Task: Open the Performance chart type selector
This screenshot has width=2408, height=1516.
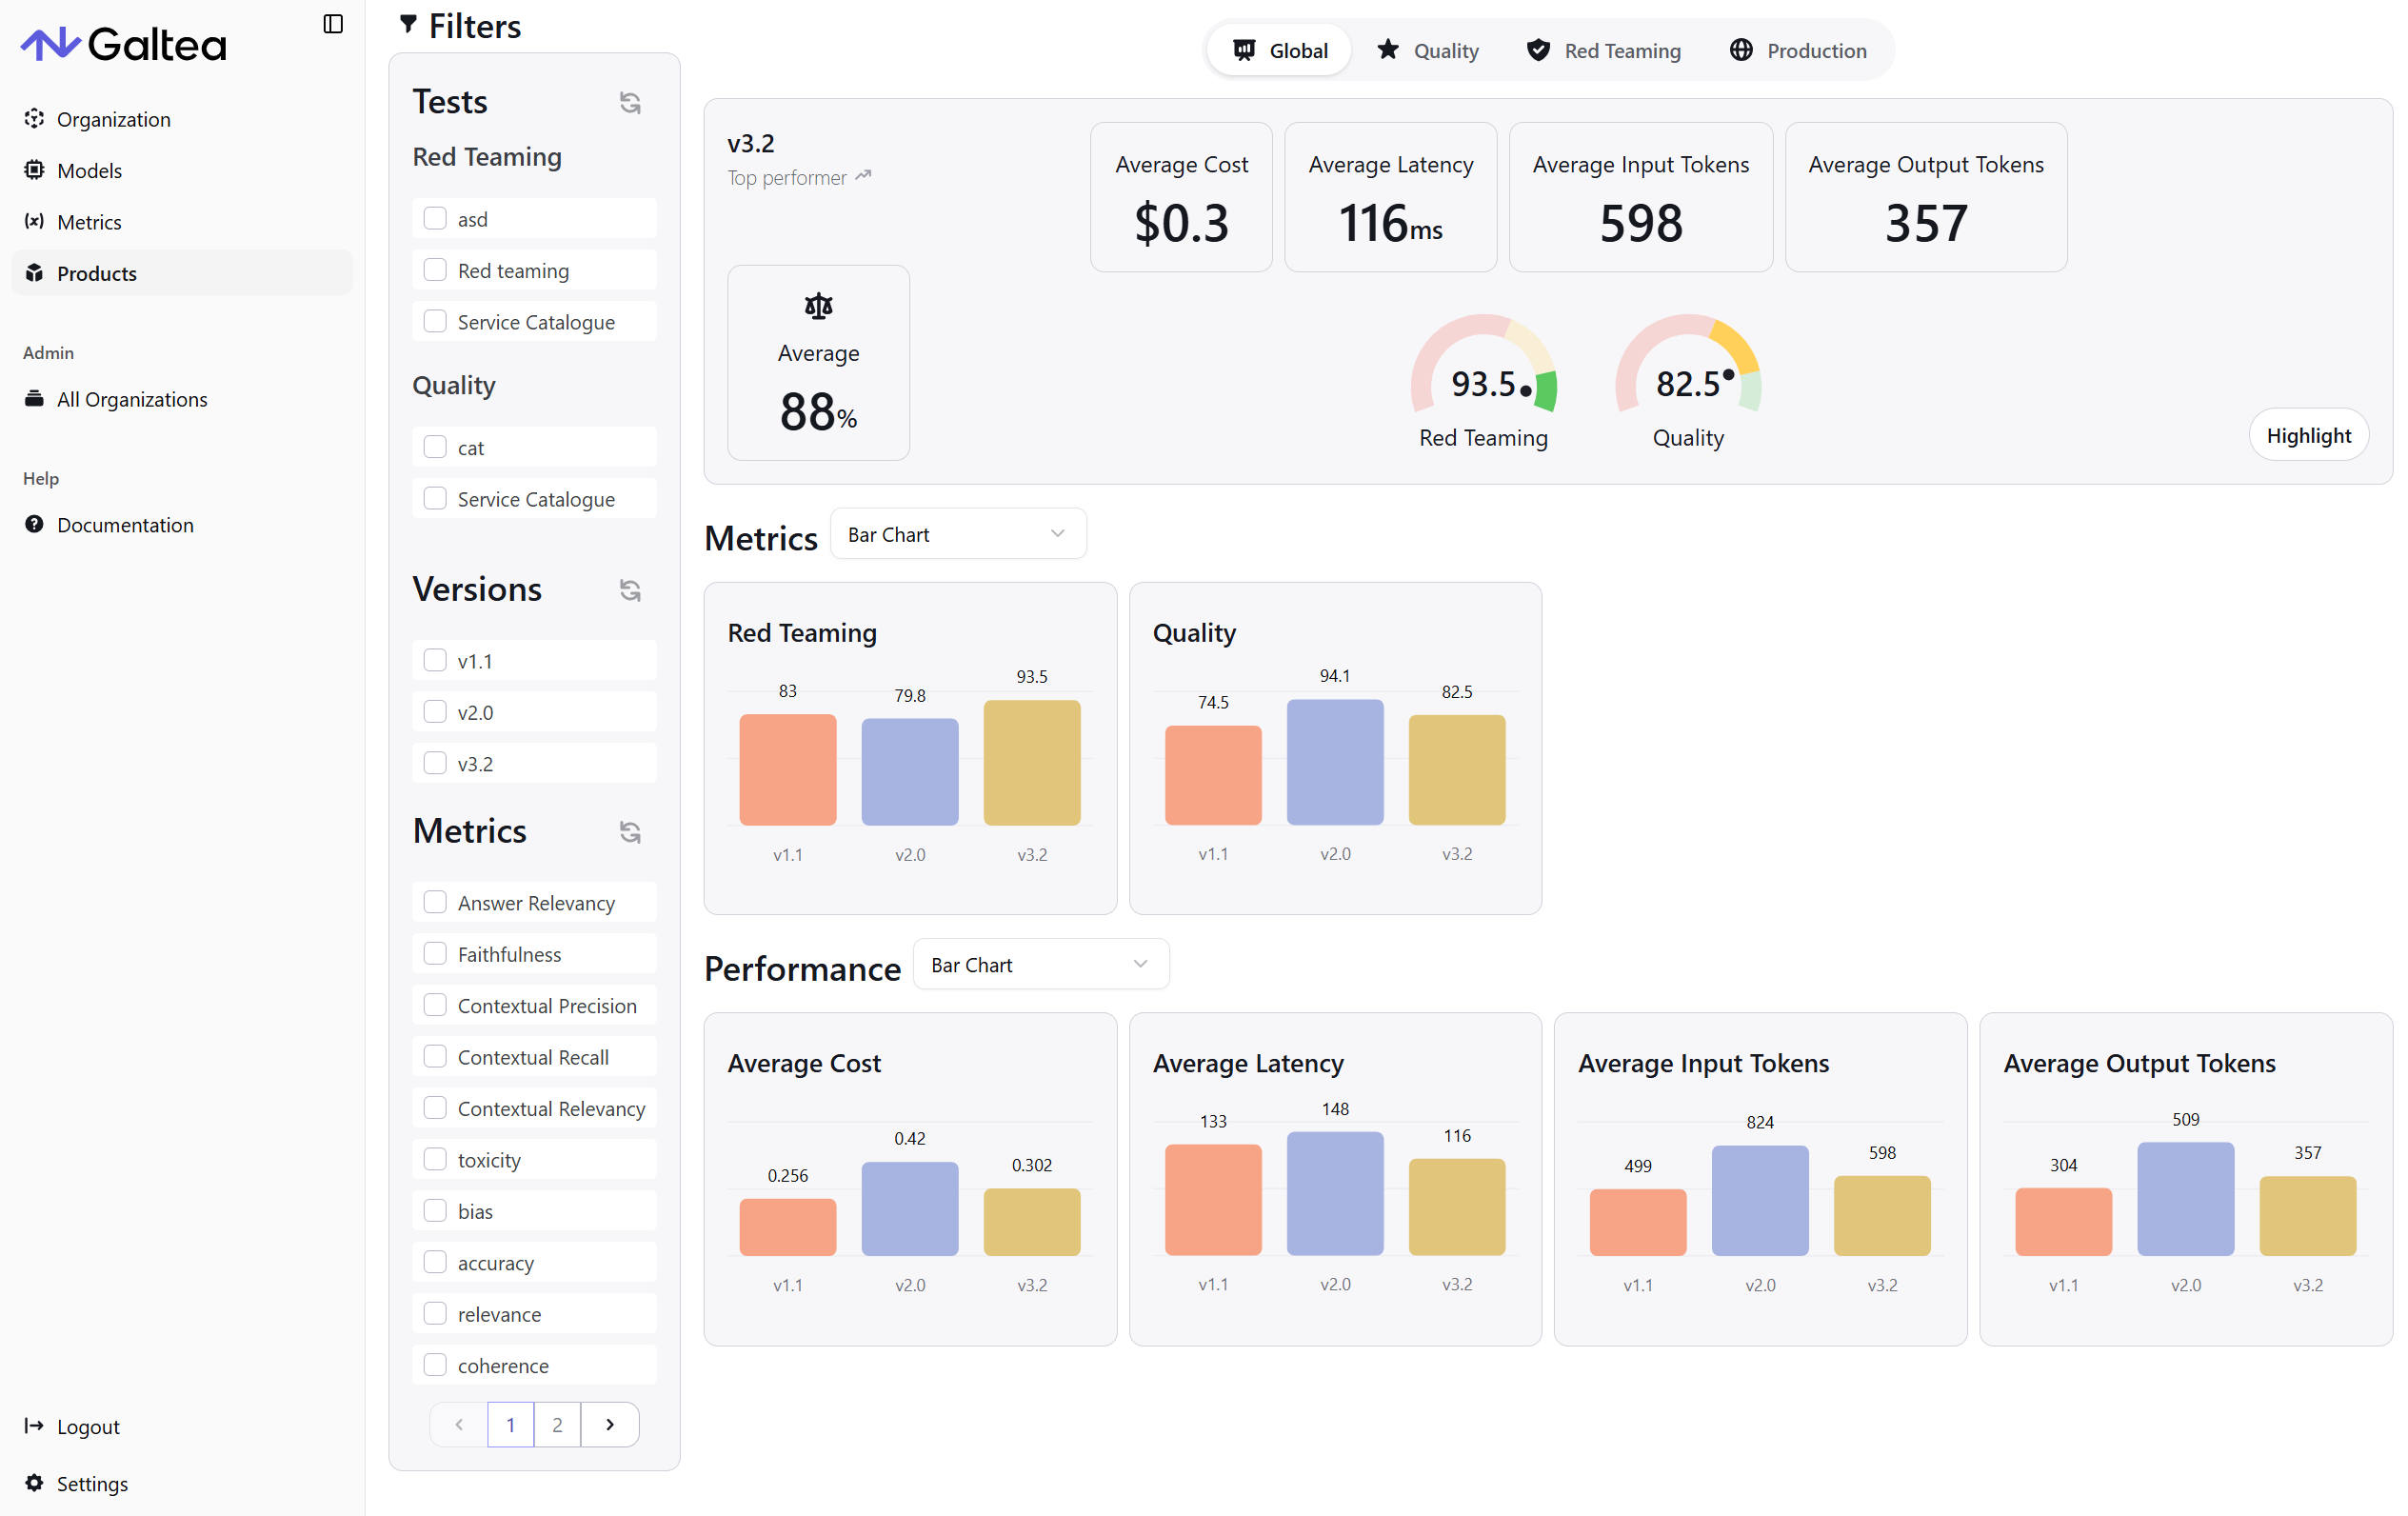Action: [1040, 963]
